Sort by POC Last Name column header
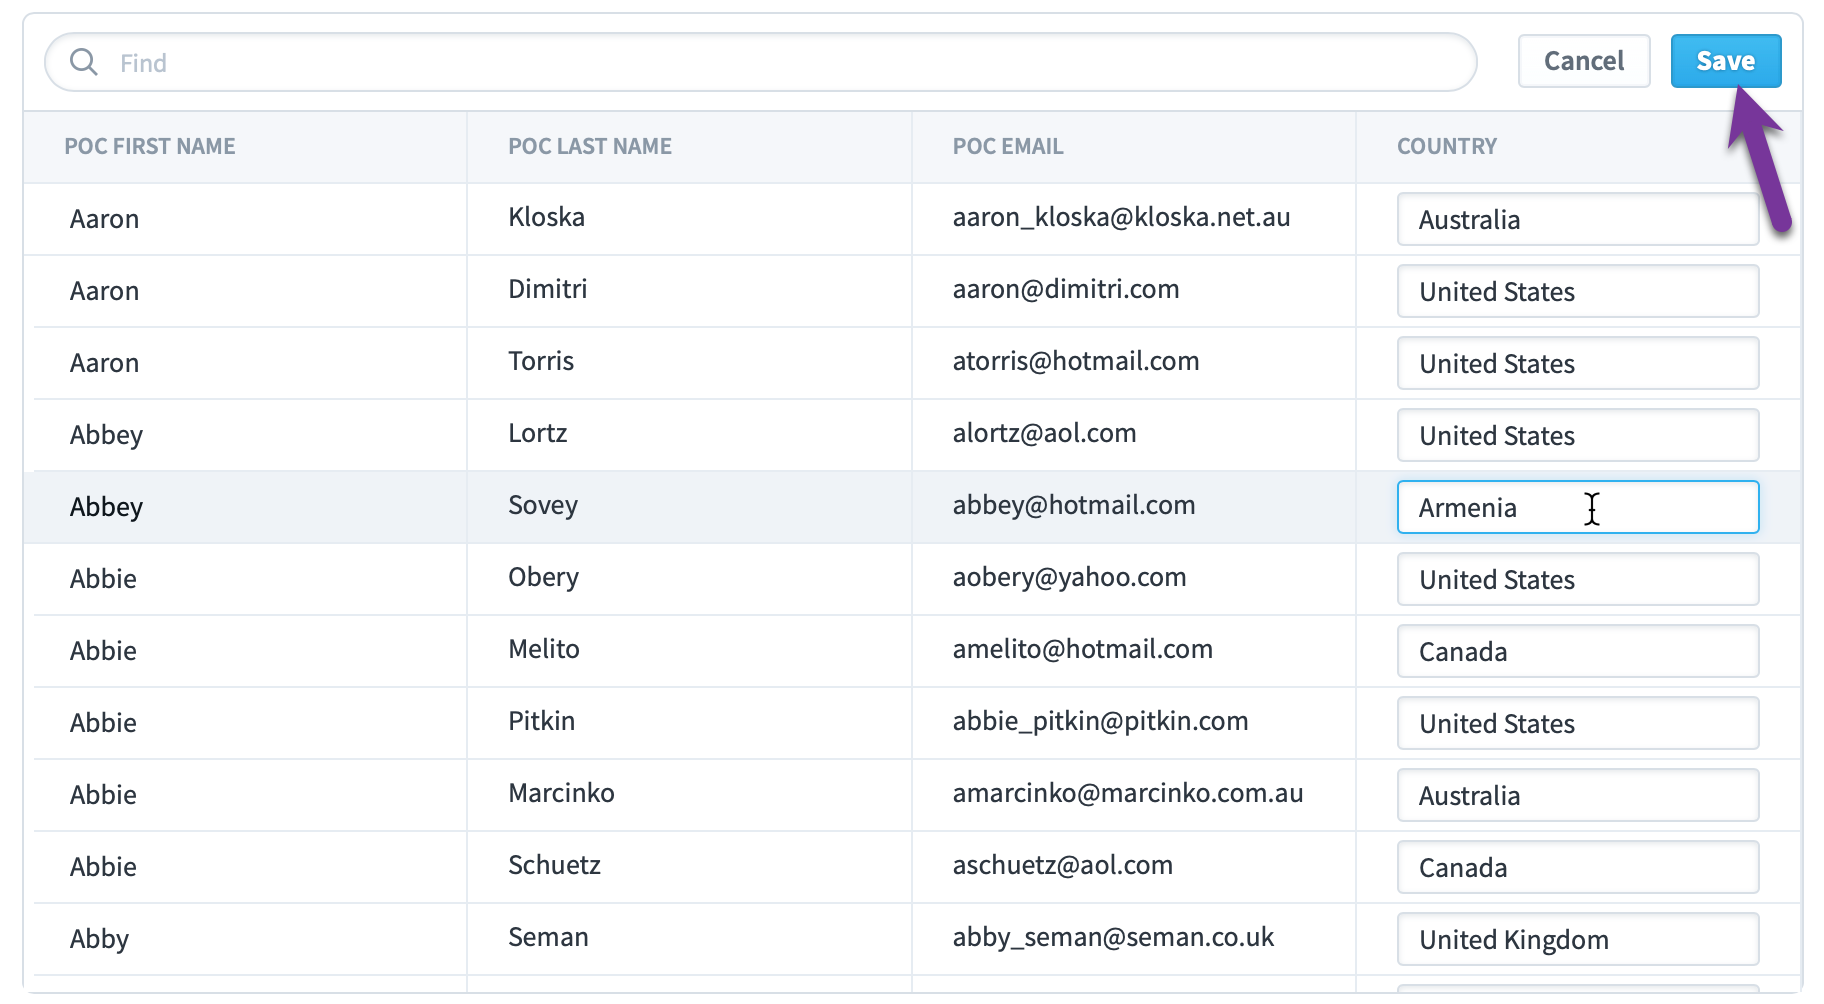1824x1004 pixels. 590,146
